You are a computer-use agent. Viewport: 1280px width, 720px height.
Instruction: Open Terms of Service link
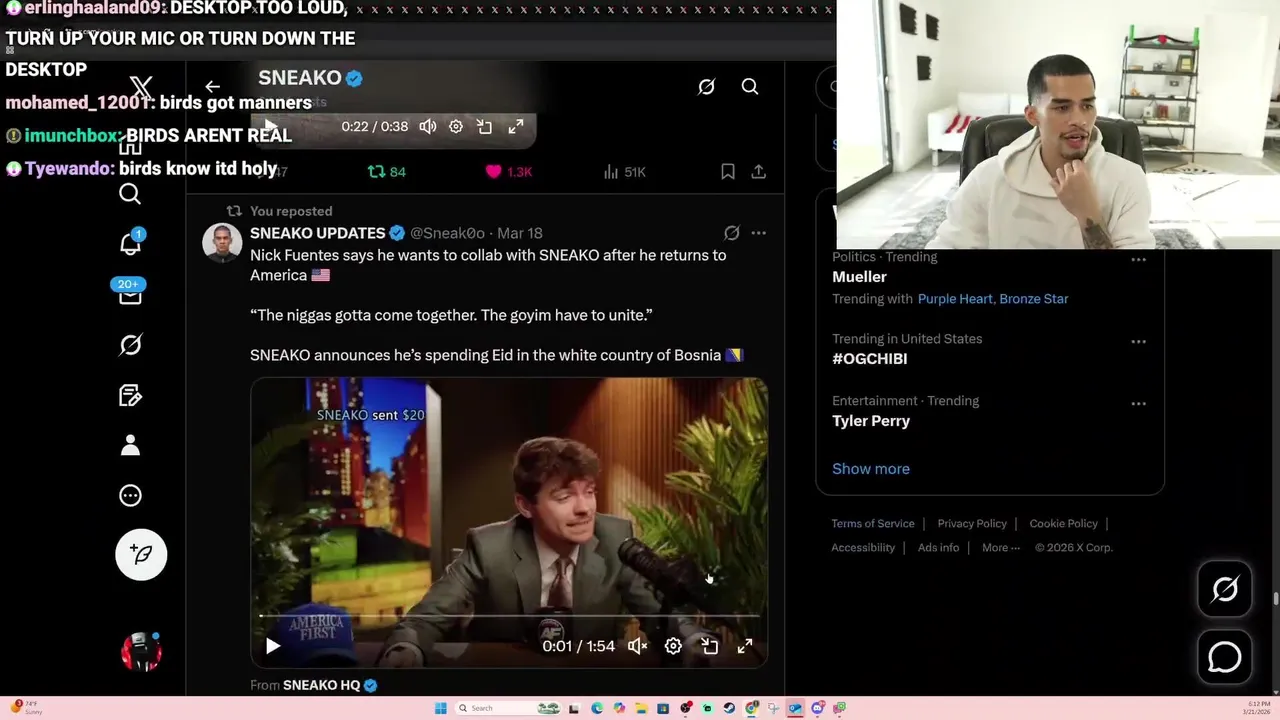point(873,523)
